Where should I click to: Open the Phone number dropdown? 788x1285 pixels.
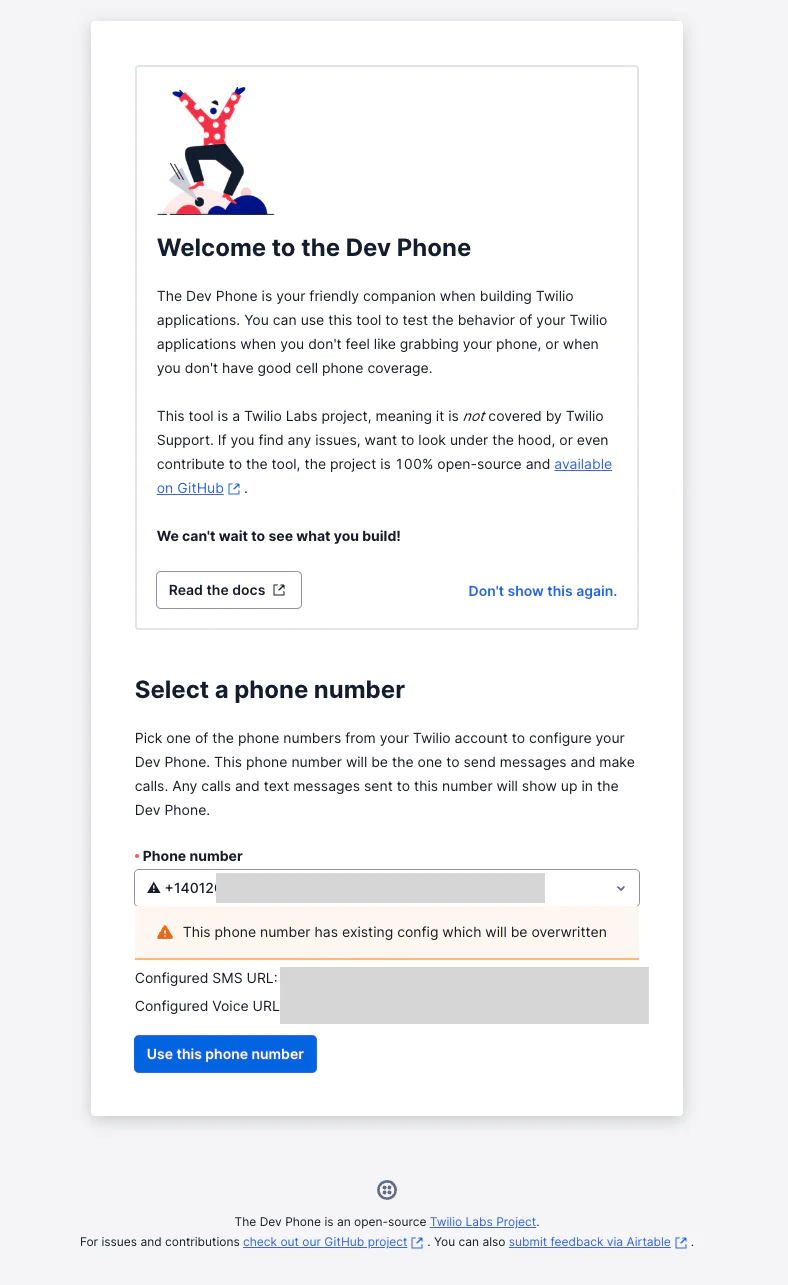coord(387,887)
